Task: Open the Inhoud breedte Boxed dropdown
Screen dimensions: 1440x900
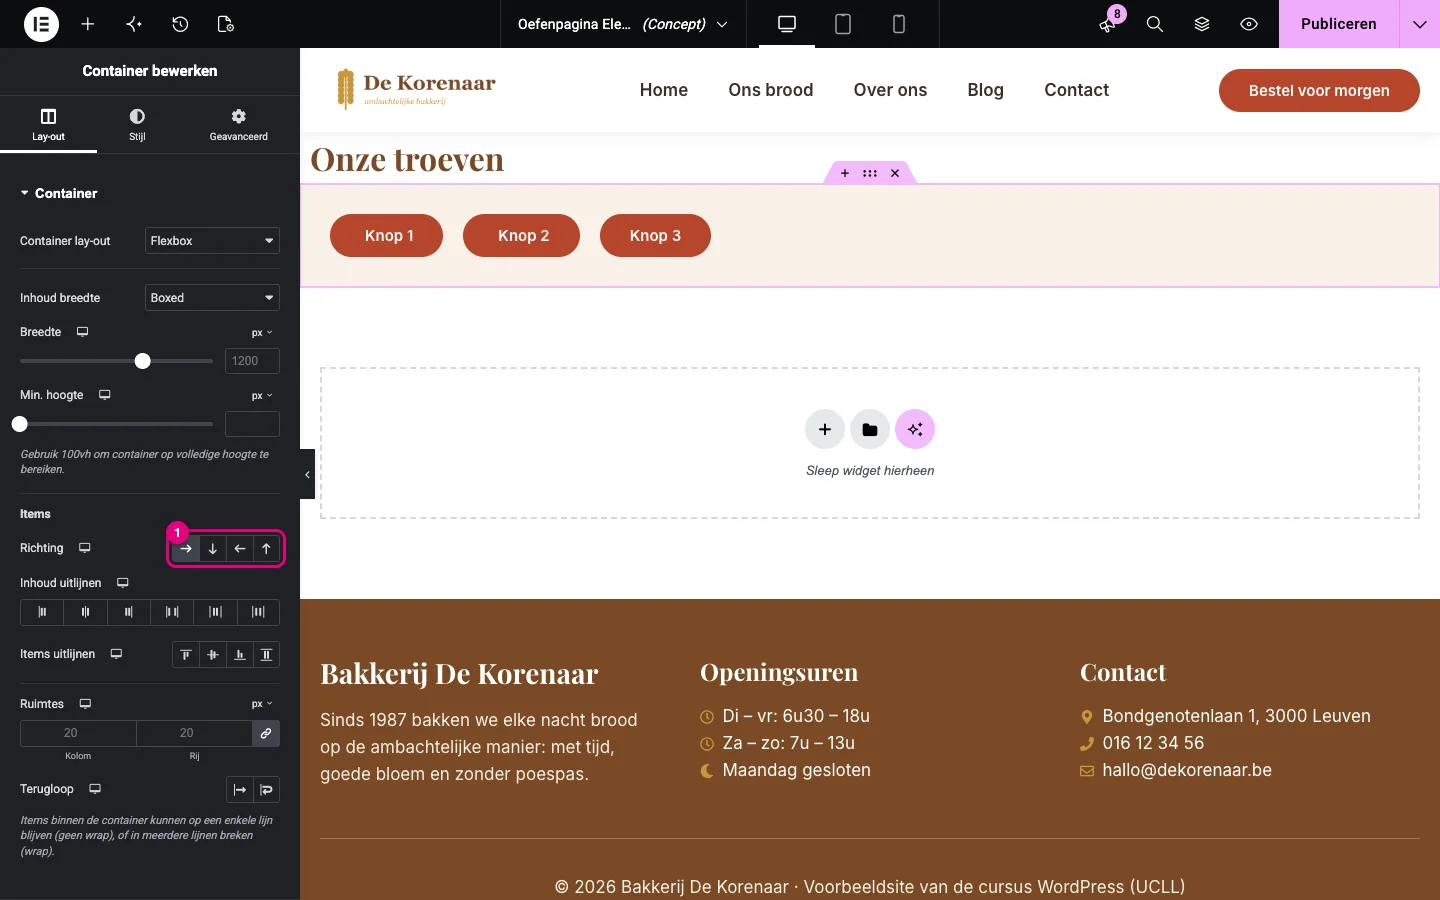Action: (212, 298)
